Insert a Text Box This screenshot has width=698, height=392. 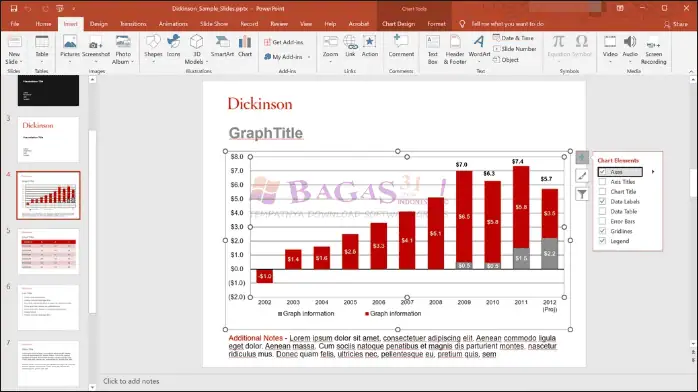pyautogui.click(x=433, y=50)
